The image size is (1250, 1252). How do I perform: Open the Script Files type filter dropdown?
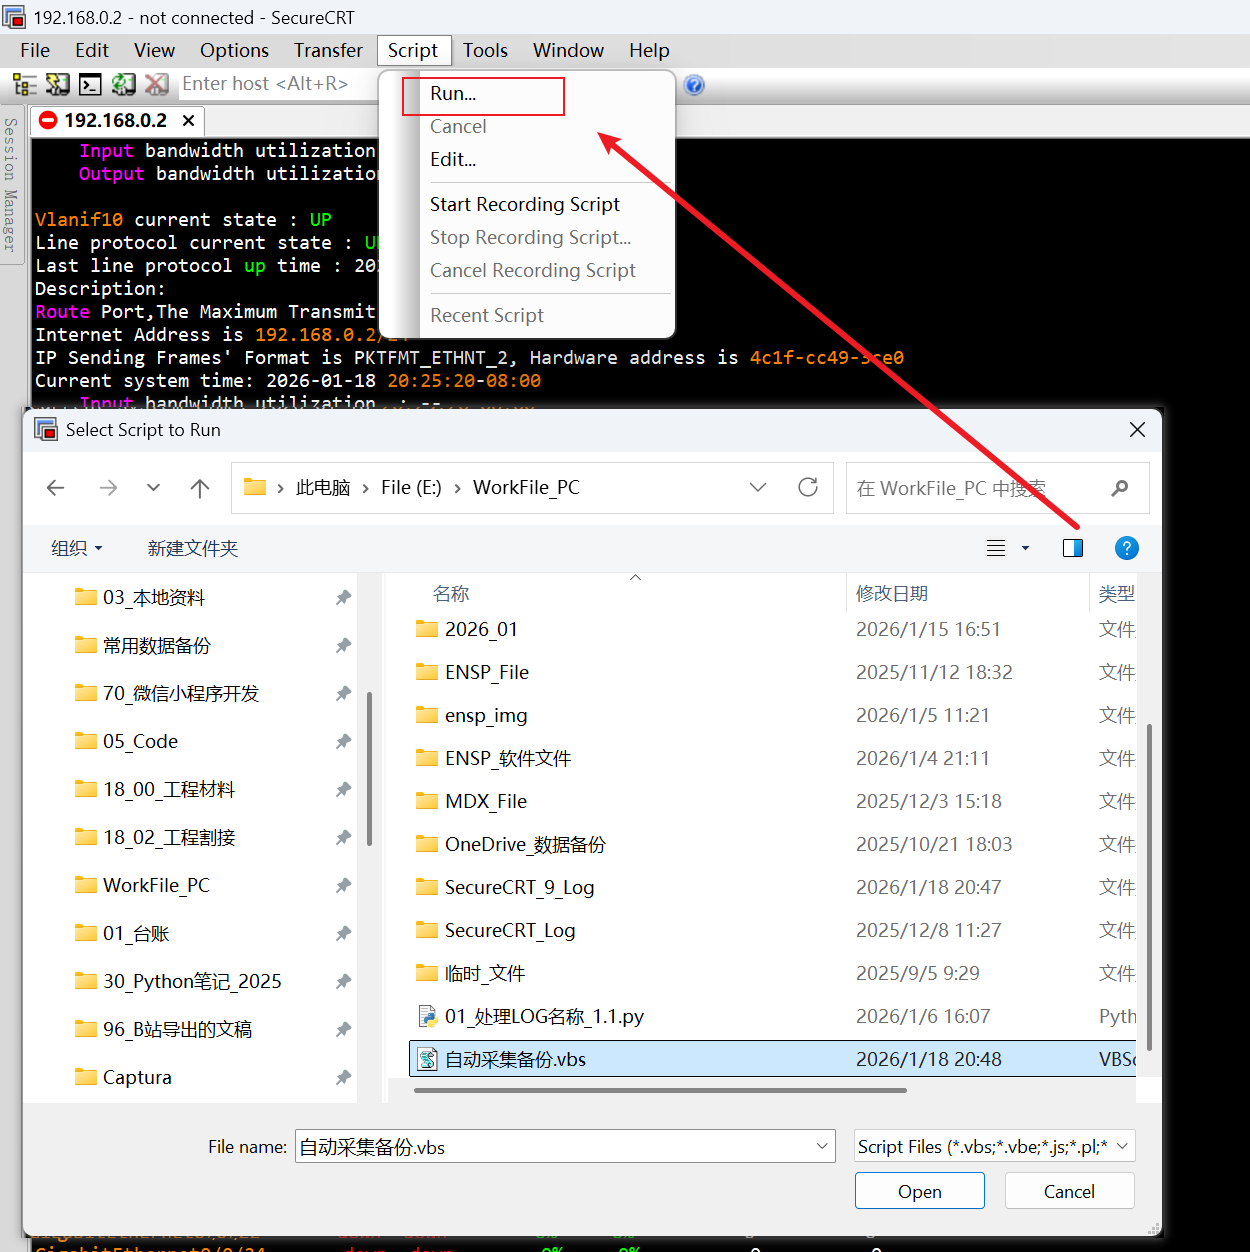click(995, 1146)
